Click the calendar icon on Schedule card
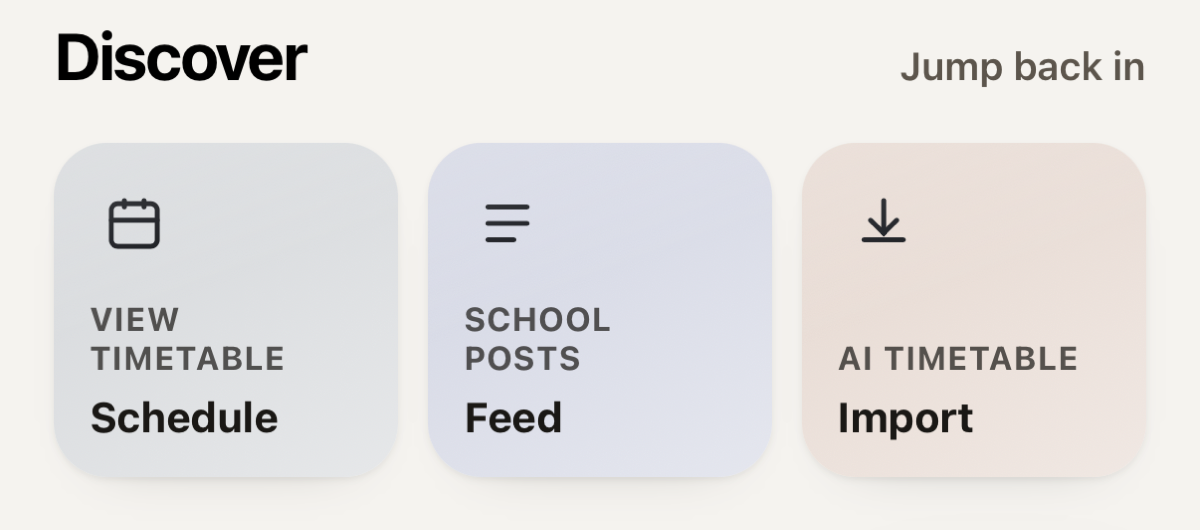This screenshot has height=530, width=1200. coord(134,223)
